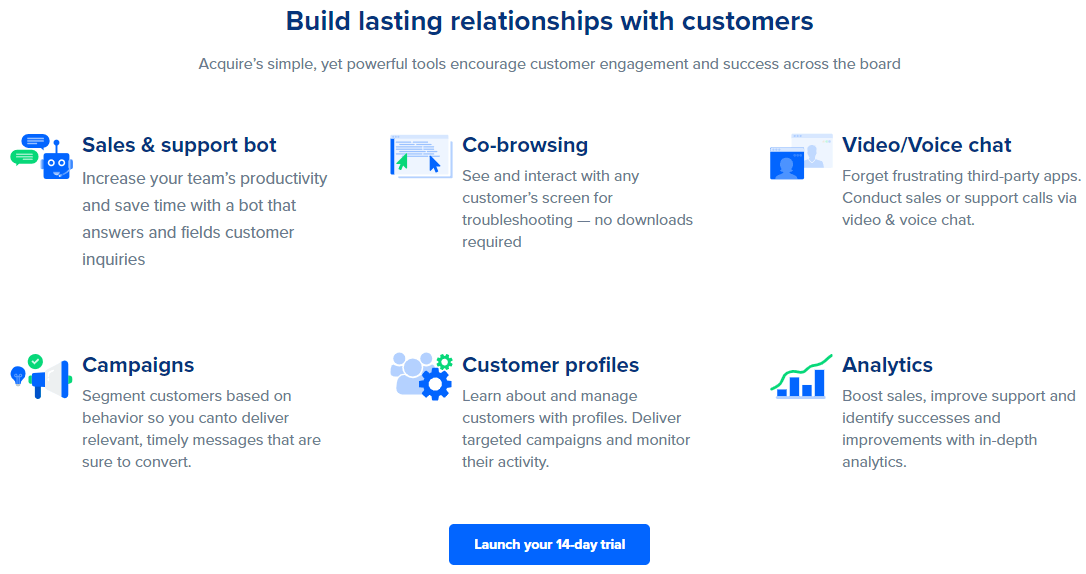Viewport: 1086px width, 574px height.
Task: Open the Analytics feature heading
Action: [x=887, y=365]
